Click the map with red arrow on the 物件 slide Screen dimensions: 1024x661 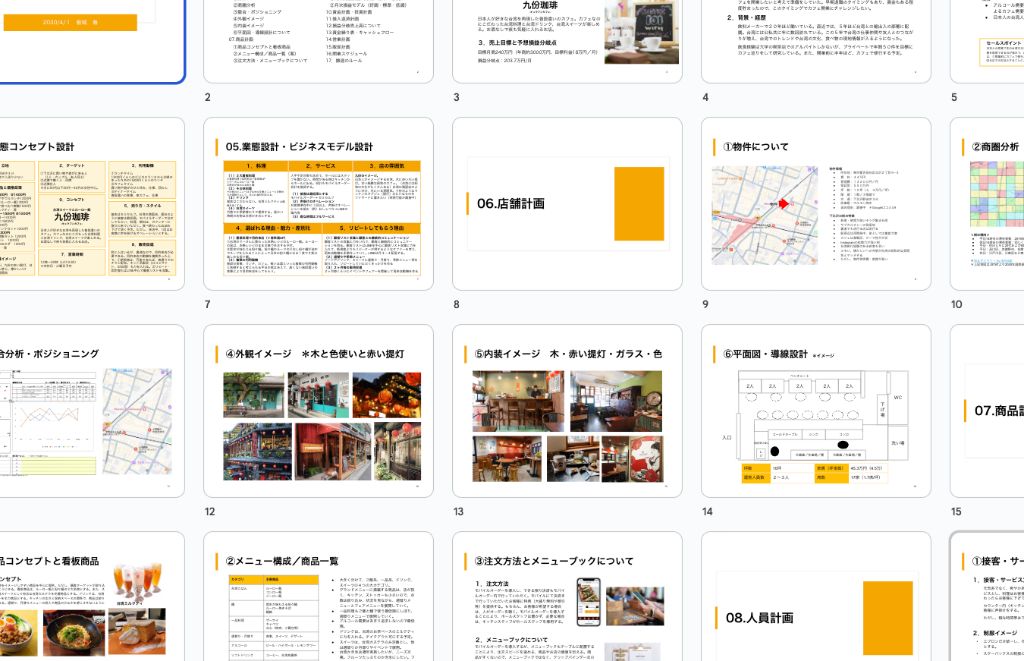point(765,215)
